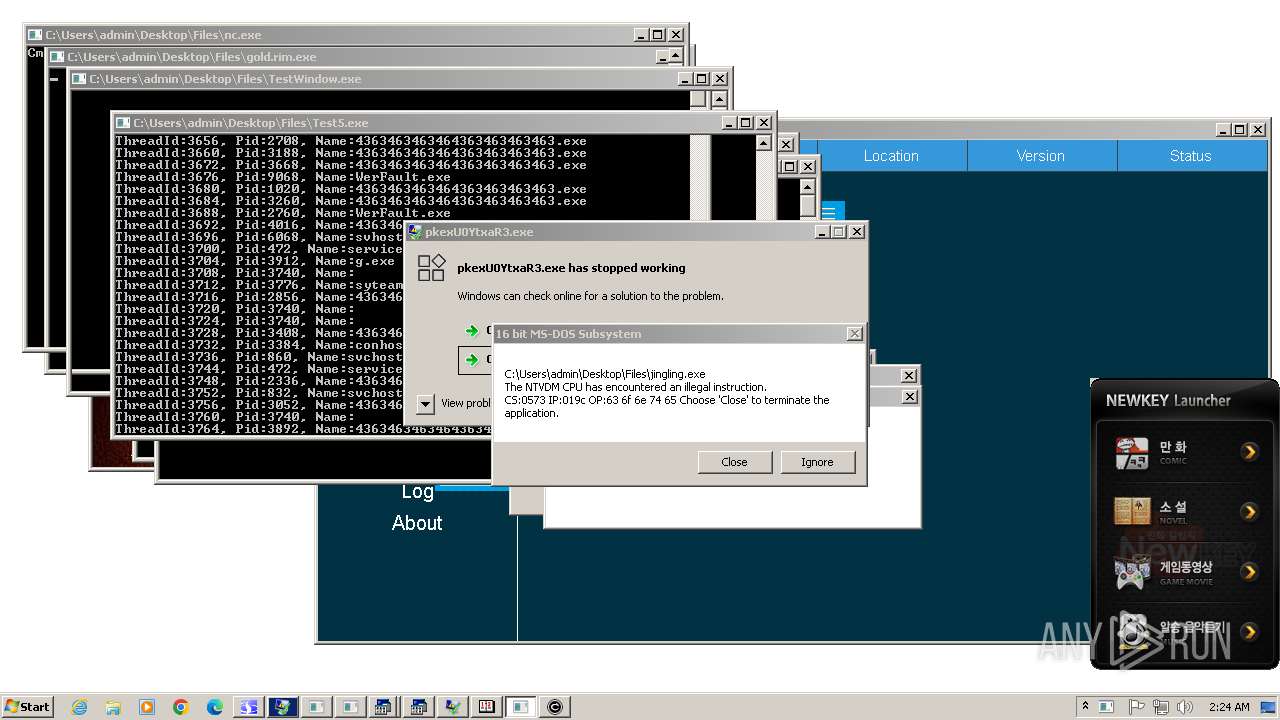Click the pkexU0YtxaR3.exe crash dialog program icon
The height and width of the screenshot is (720, 1280).
point(431,267)
